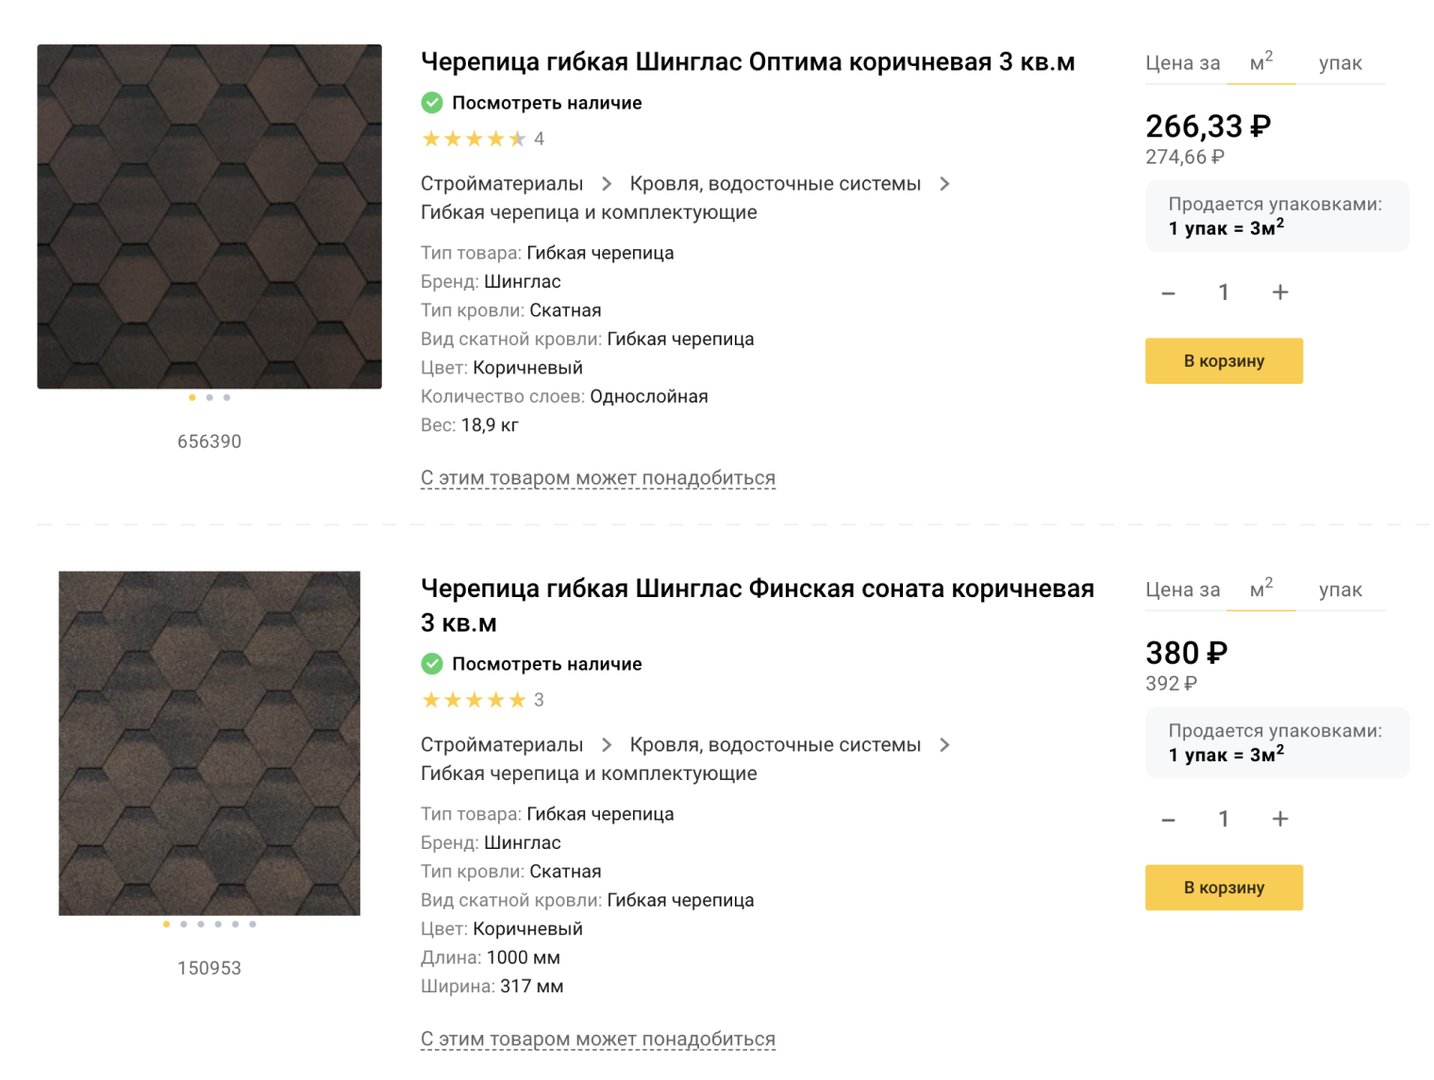Viewport: 1434px width, 1080px height.
Task: Click five-star rating of Финская соната tile
Action: click(473, 700)
